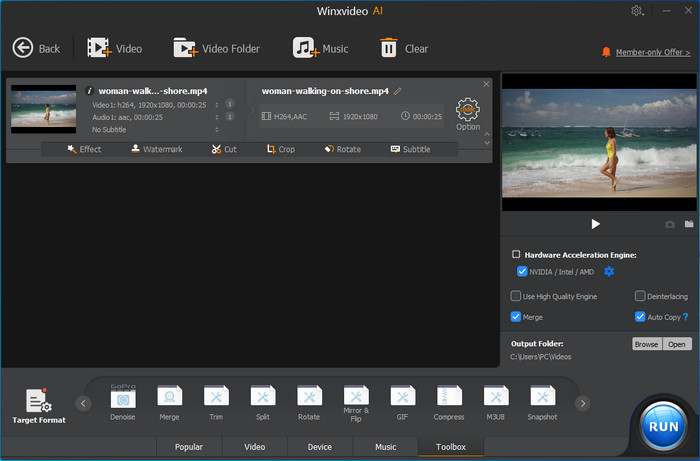The height and width of the screenshot is (461, 700).
Task: Select the Snapshot toolbox preset
Action: click(542, 402)
